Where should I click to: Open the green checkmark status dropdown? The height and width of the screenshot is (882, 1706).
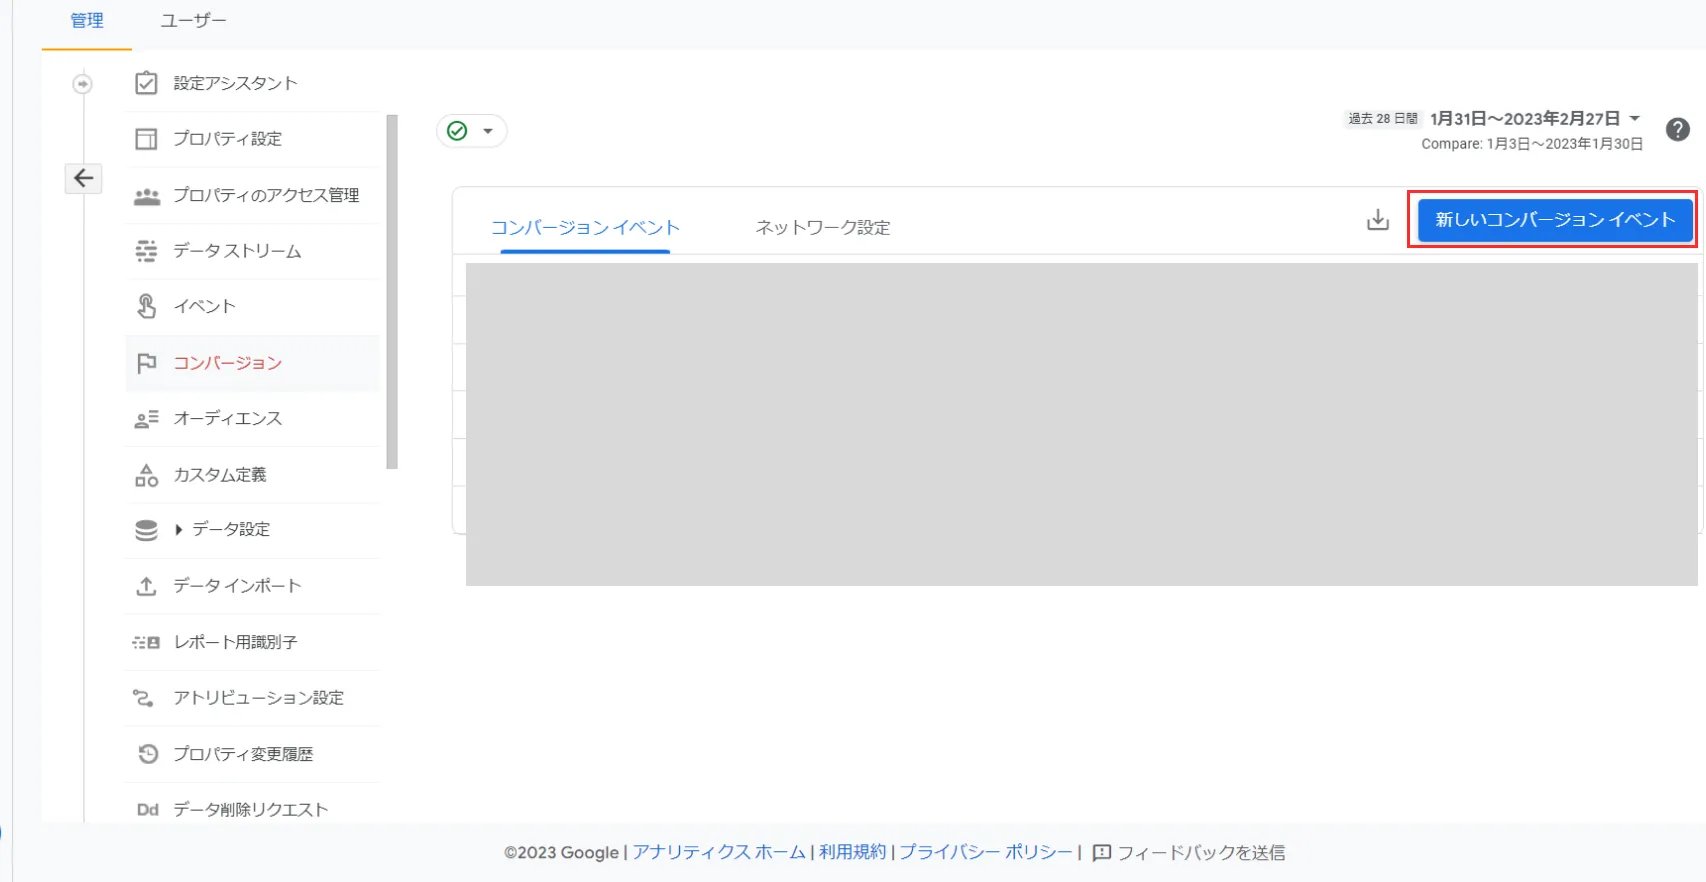pos(471,131)
